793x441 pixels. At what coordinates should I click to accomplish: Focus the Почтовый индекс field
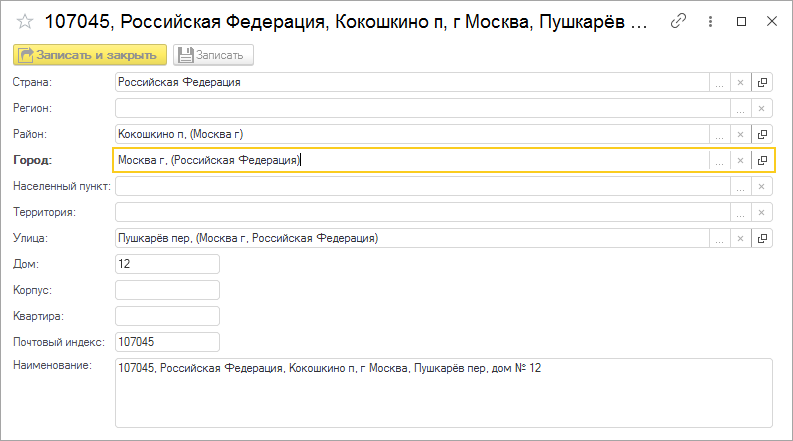(167, 342)
